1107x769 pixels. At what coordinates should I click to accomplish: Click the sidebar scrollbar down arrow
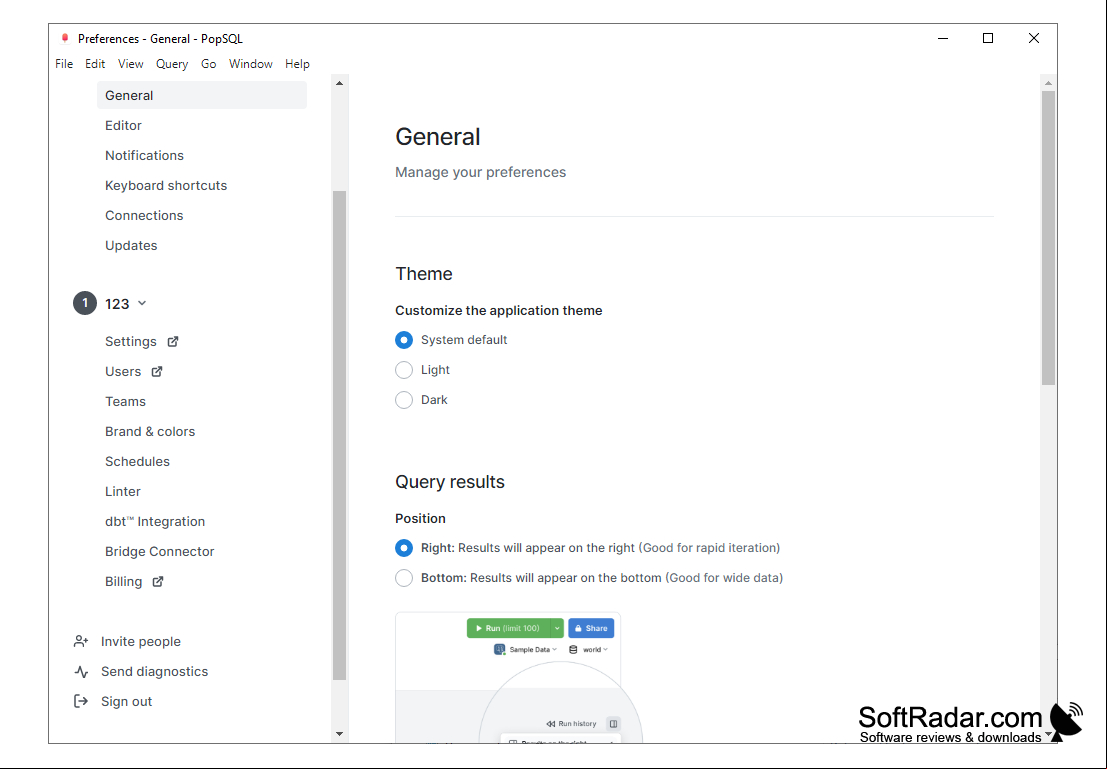340,734
